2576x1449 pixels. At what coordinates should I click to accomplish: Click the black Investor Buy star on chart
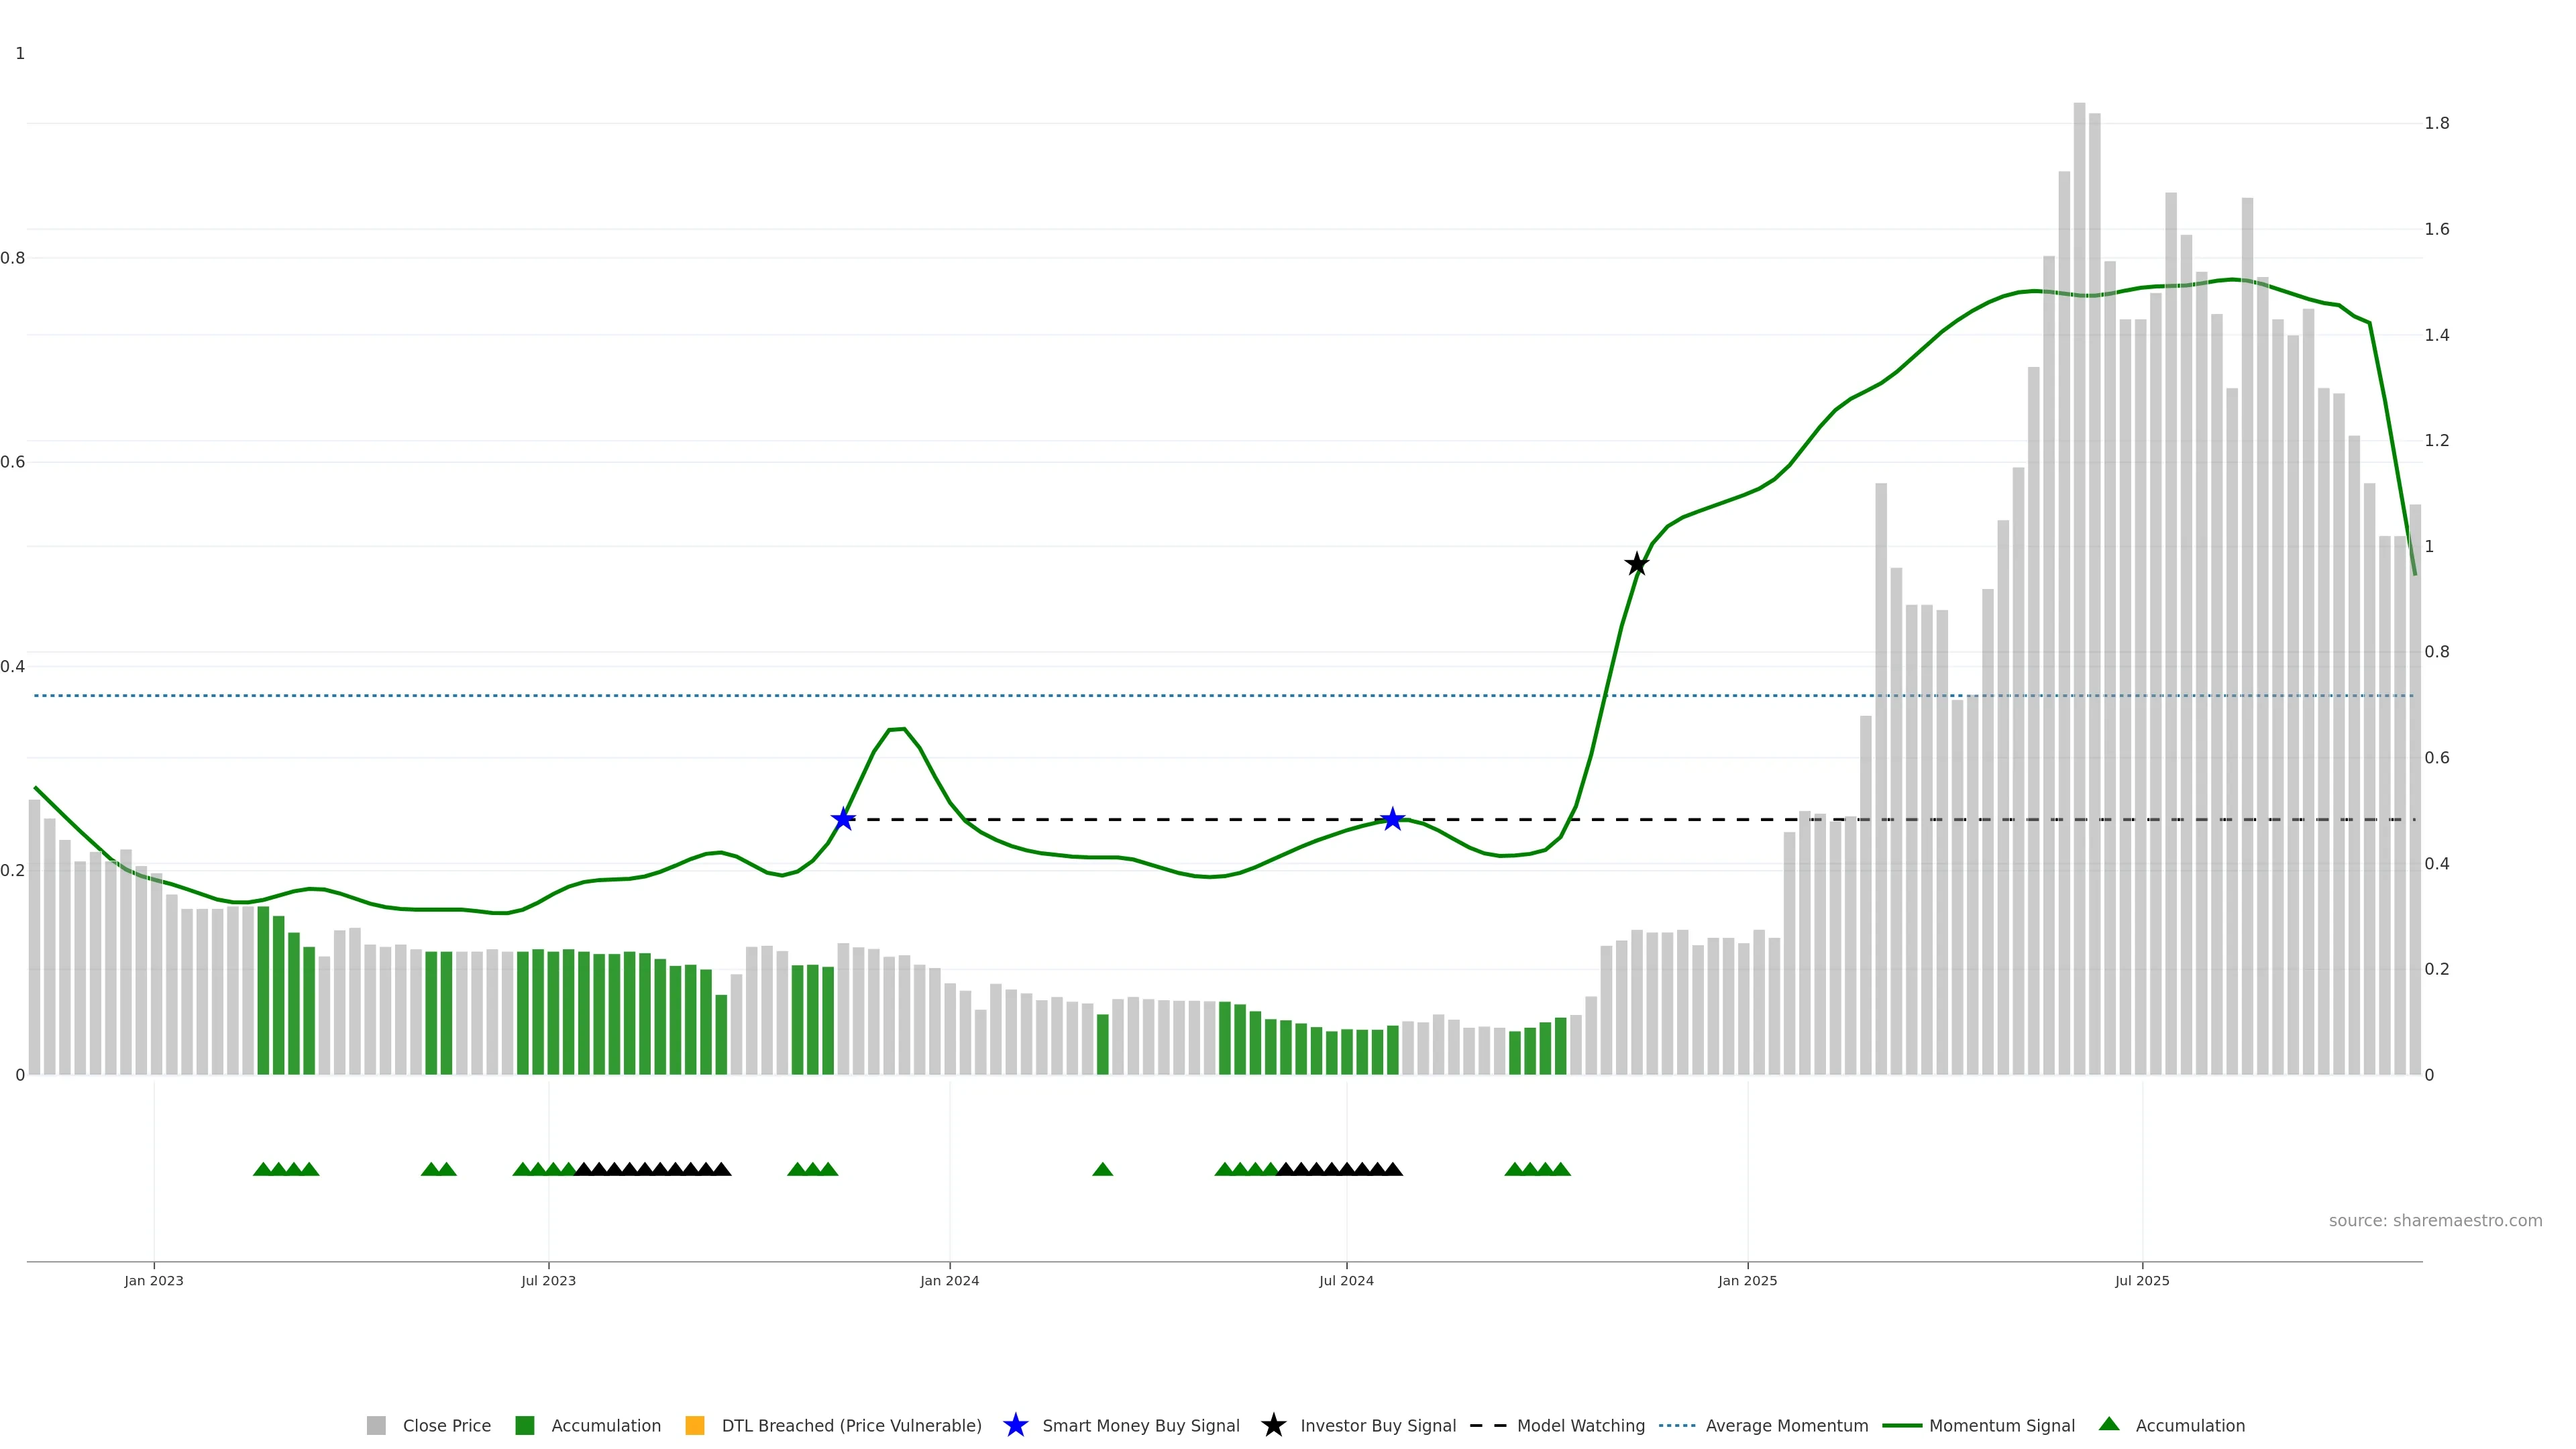coord(1636,564)
